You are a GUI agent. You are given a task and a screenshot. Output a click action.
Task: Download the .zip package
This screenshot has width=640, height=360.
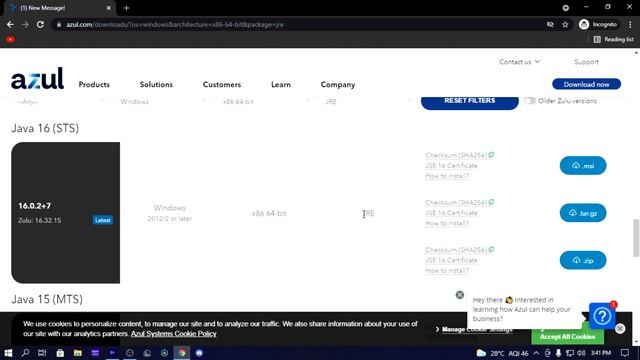click(583, 260)
